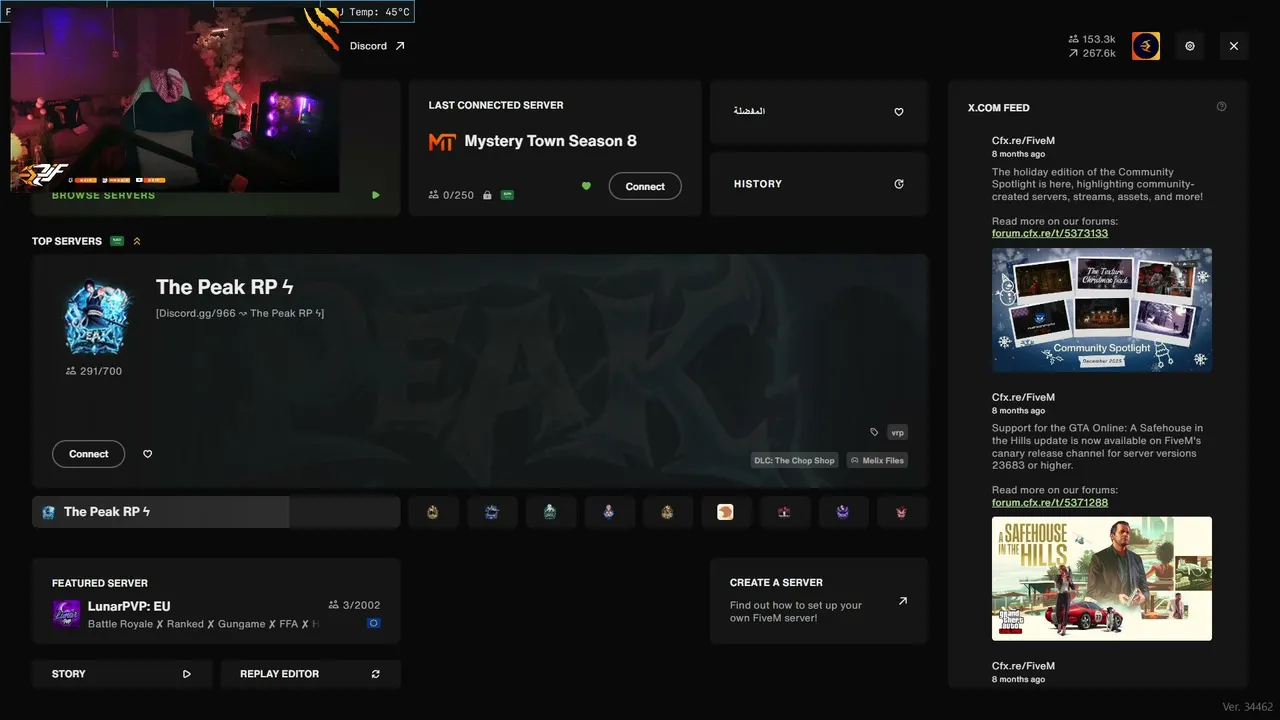Open forum.cfx.re/t/5371288 link
This screenshot has height=720, width=1280.
1050,502
